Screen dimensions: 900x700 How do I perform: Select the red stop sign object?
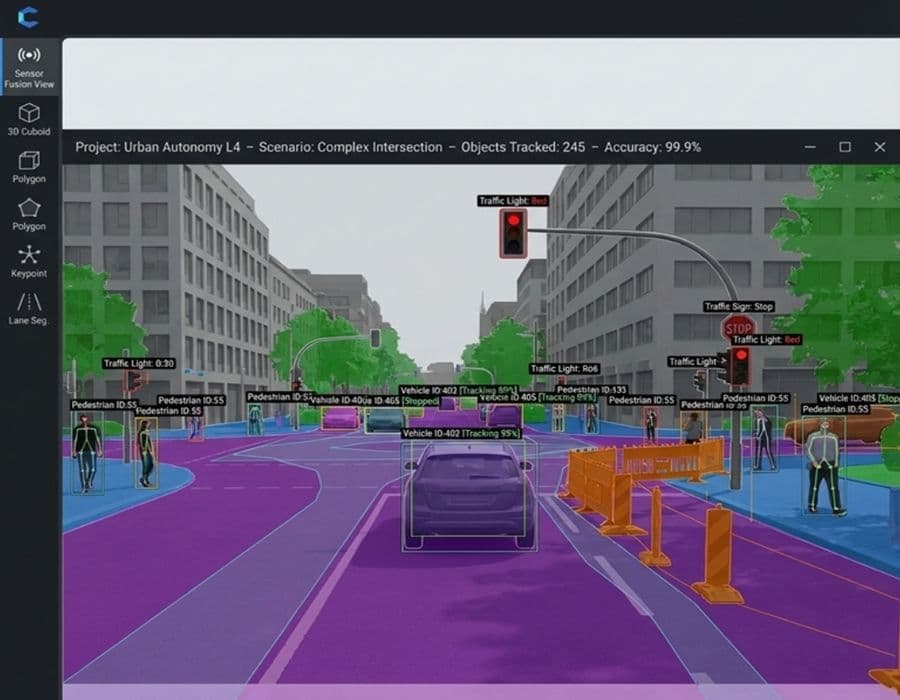(738, 327)
